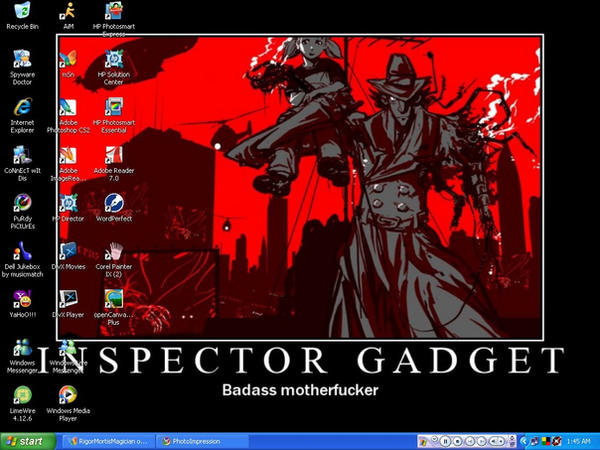
Task: Launch HP Director shortcut
Action: coord(68,208)
